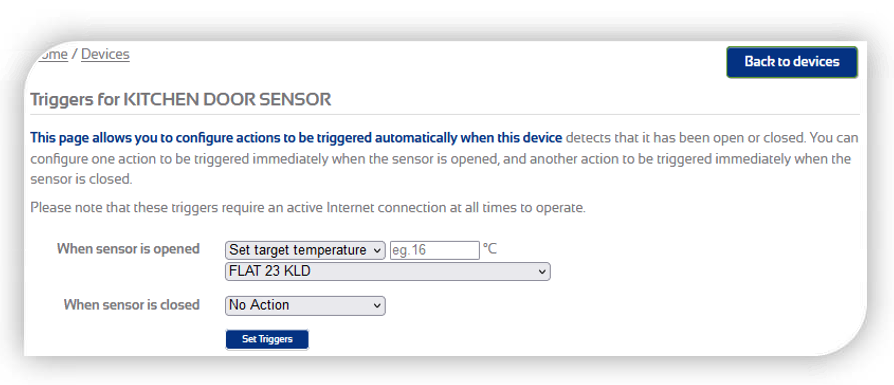Open the FLAT 23 KLD device dropdown
Image resolution: width=894 pixels, height=385 pixels.
point(388,271)
